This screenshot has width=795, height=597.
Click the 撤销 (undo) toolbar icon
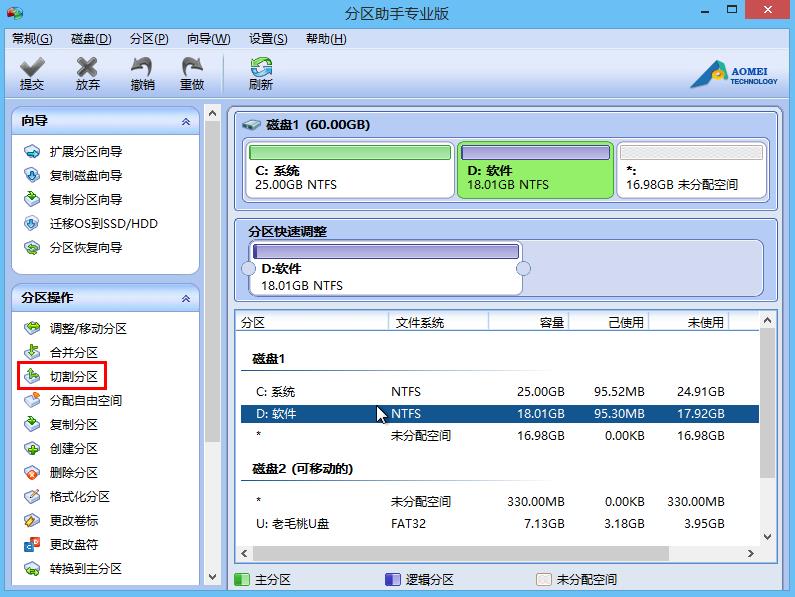(x=142, y=74)
